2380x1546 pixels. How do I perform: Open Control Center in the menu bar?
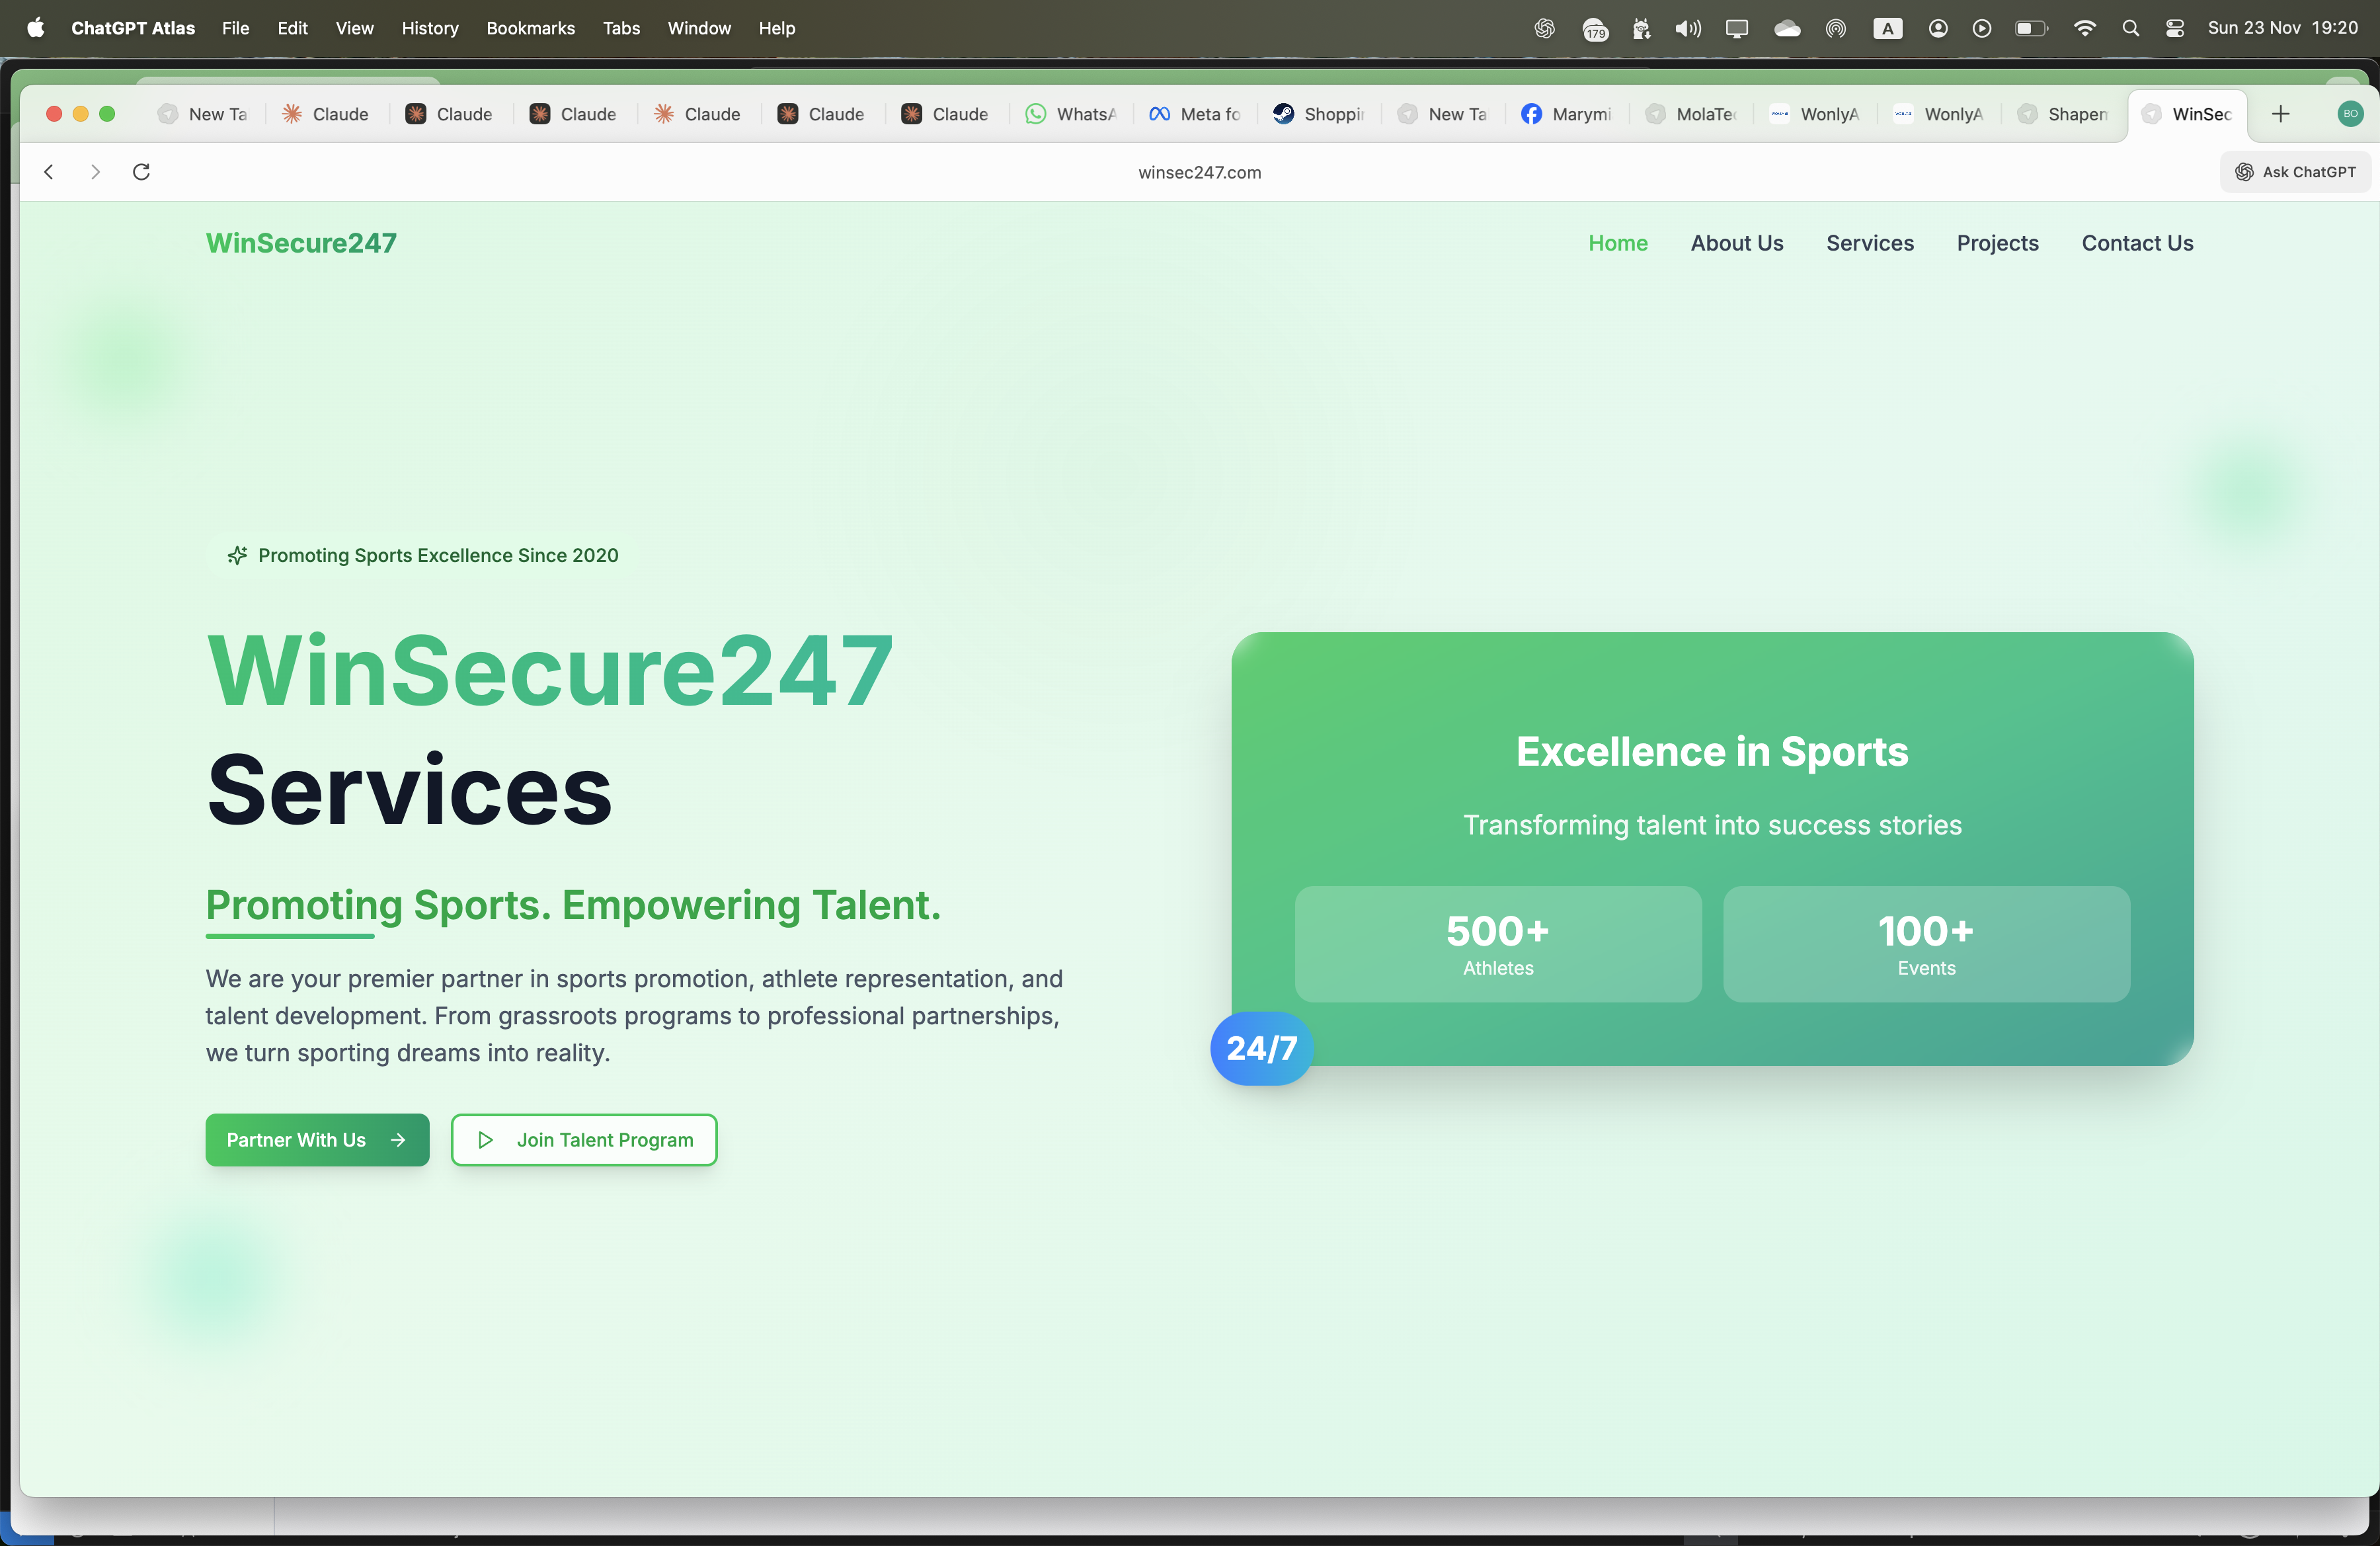2174,28
